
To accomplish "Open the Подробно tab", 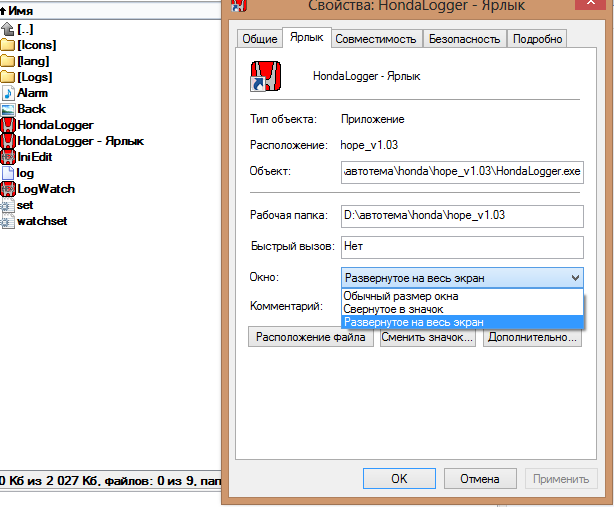I will coord(537,39).
